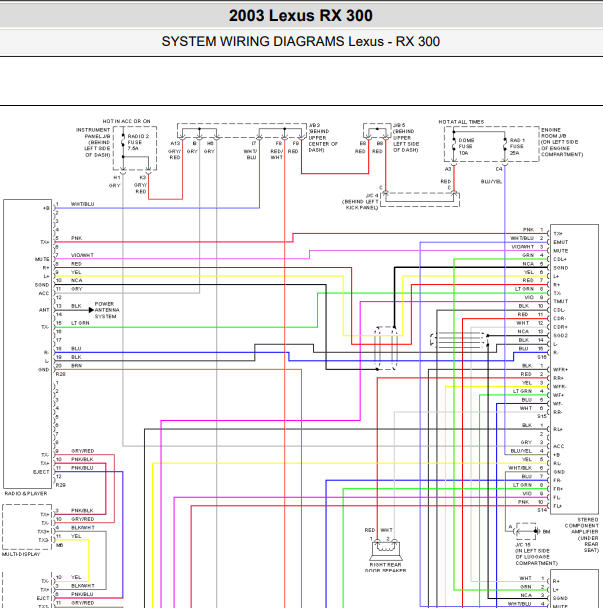Select the "J/C 15" luggage compartment label
The width and height of the screenshot is (603, 608).
[536, 554]
